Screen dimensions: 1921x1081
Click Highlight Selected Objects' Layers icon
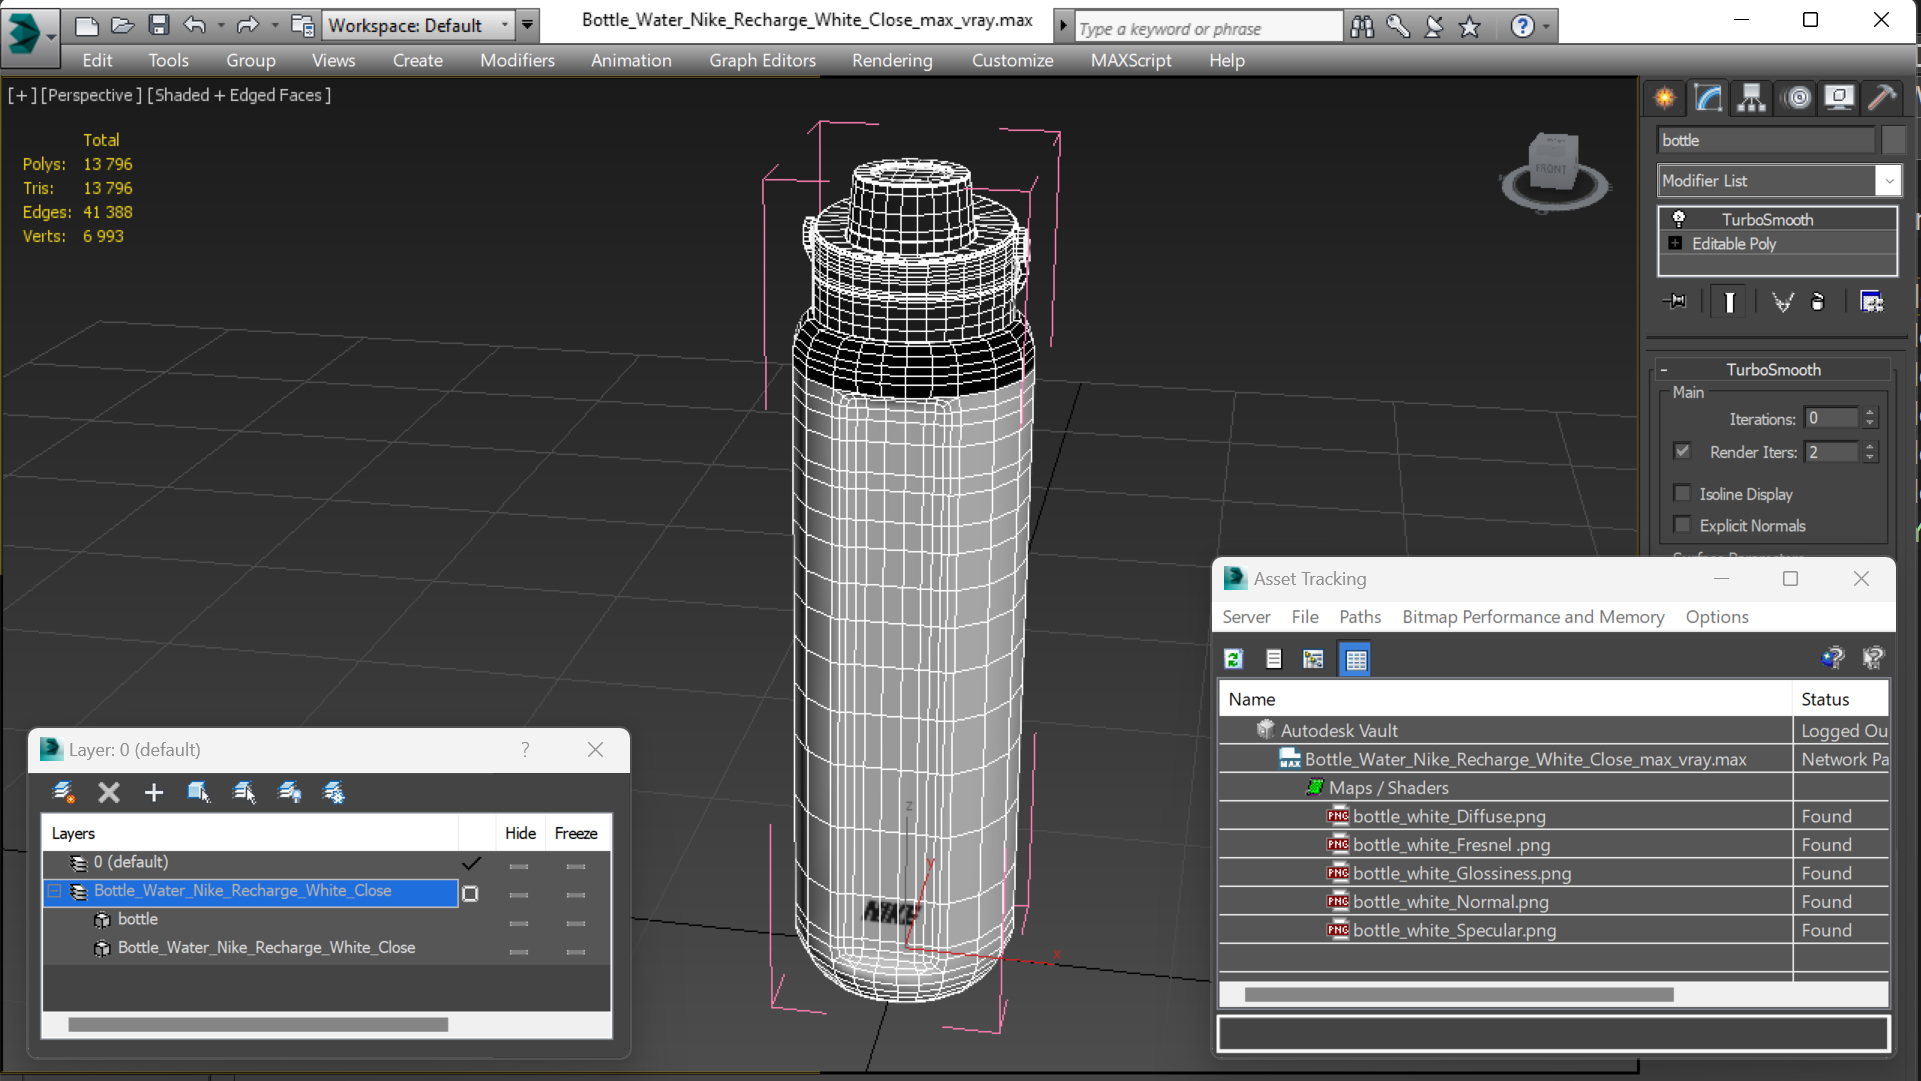pyautogui.click(x=244, y=792)
